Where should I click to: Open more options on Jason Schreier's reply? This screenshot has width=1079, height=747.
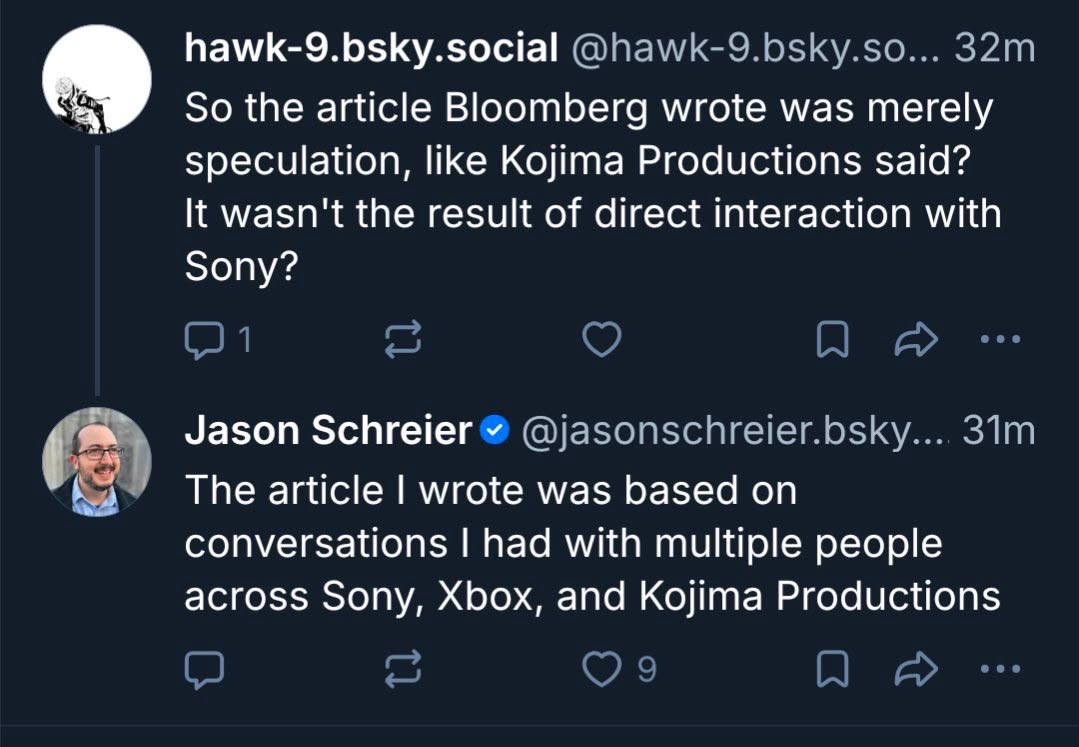[x=1001, y=669]
